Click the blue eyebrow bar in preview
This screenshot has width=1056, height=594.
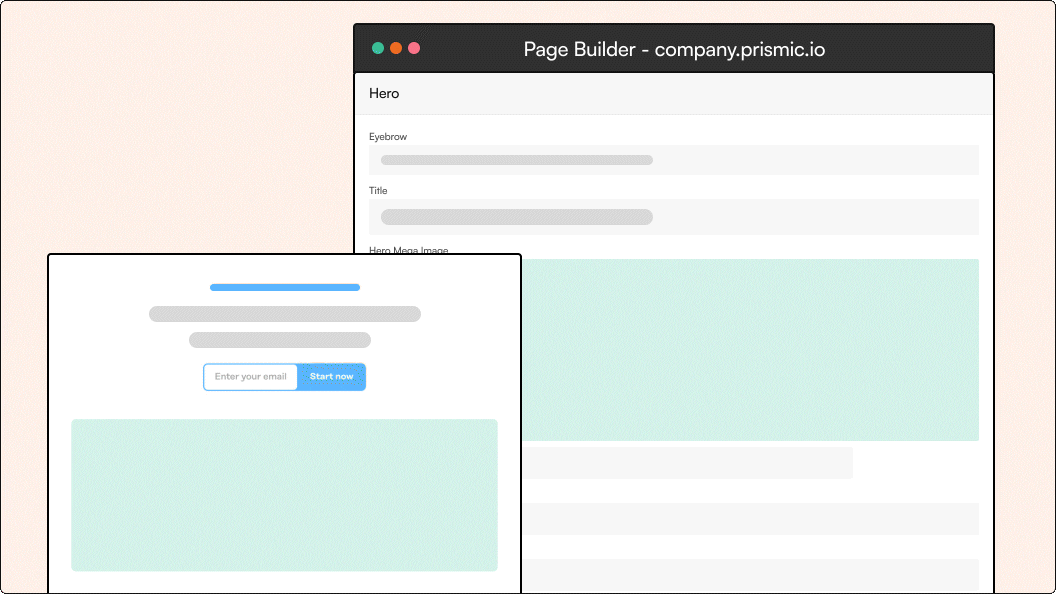285,288
